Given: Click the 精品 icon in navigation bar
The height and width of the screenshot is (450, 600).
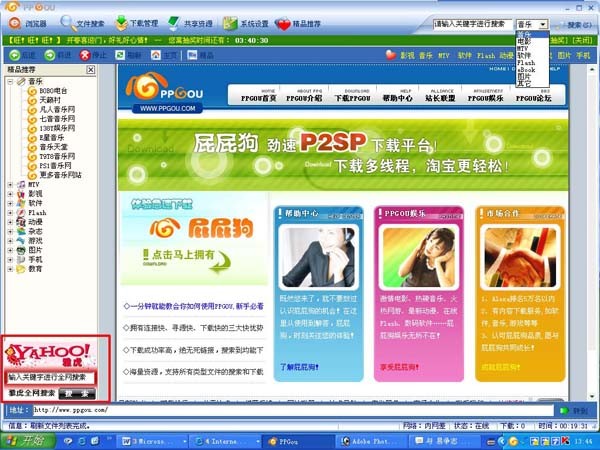Looking at the screenshot, I should pyautogui.click(x=192, y=55).
